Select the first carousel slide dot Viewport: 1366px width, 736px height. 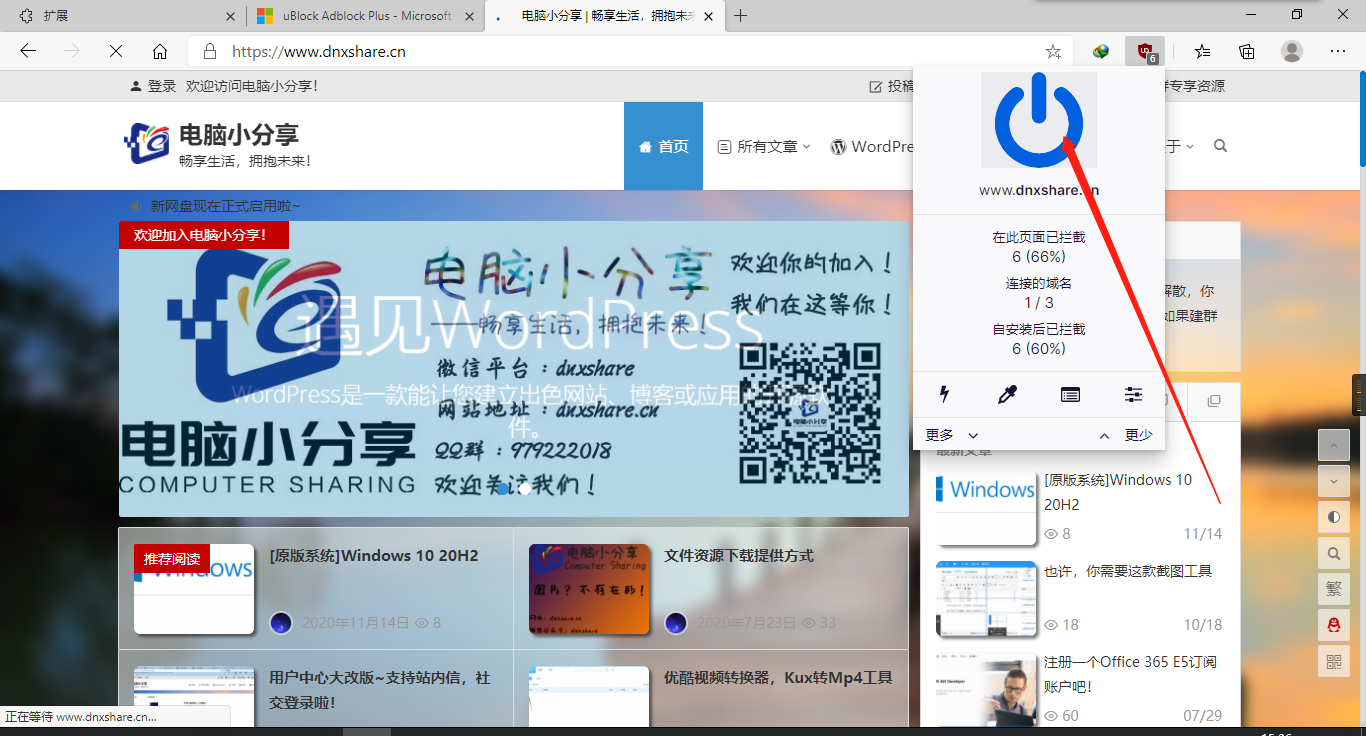click(502, 489)
